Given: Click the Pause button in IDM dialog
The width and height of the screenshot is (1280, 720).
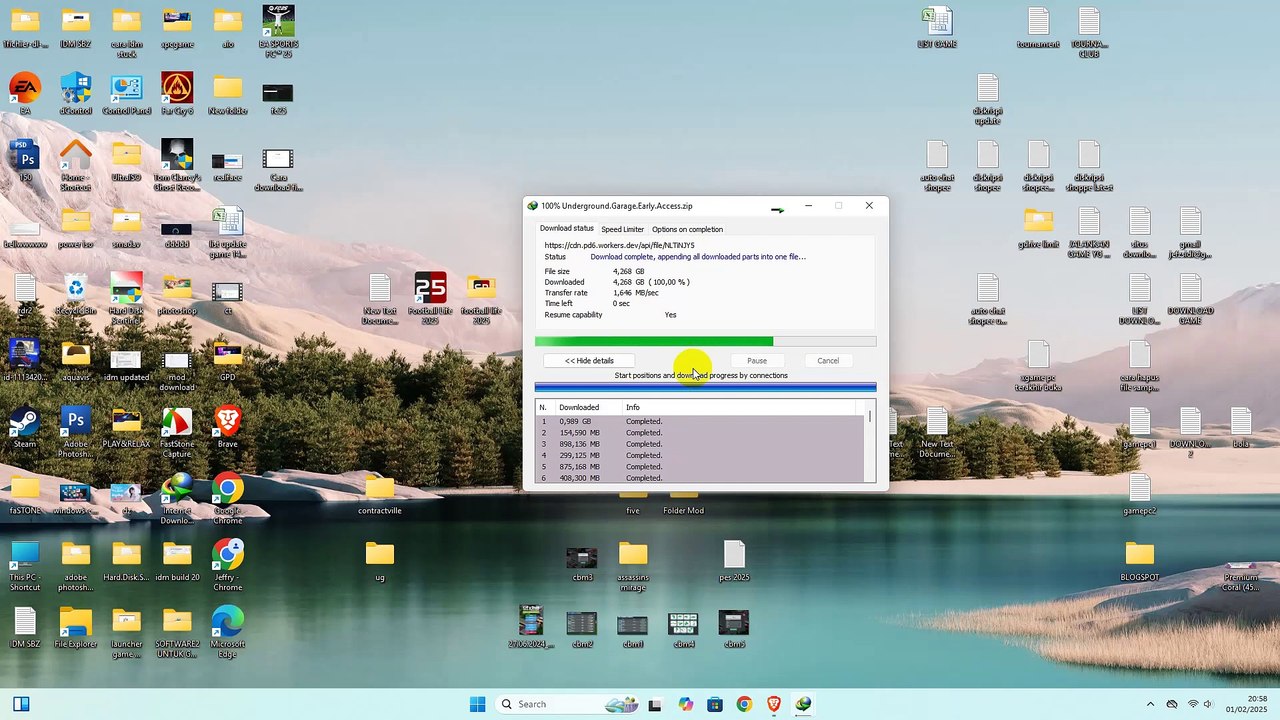Looking at the screenshot, I should (757, 361).
